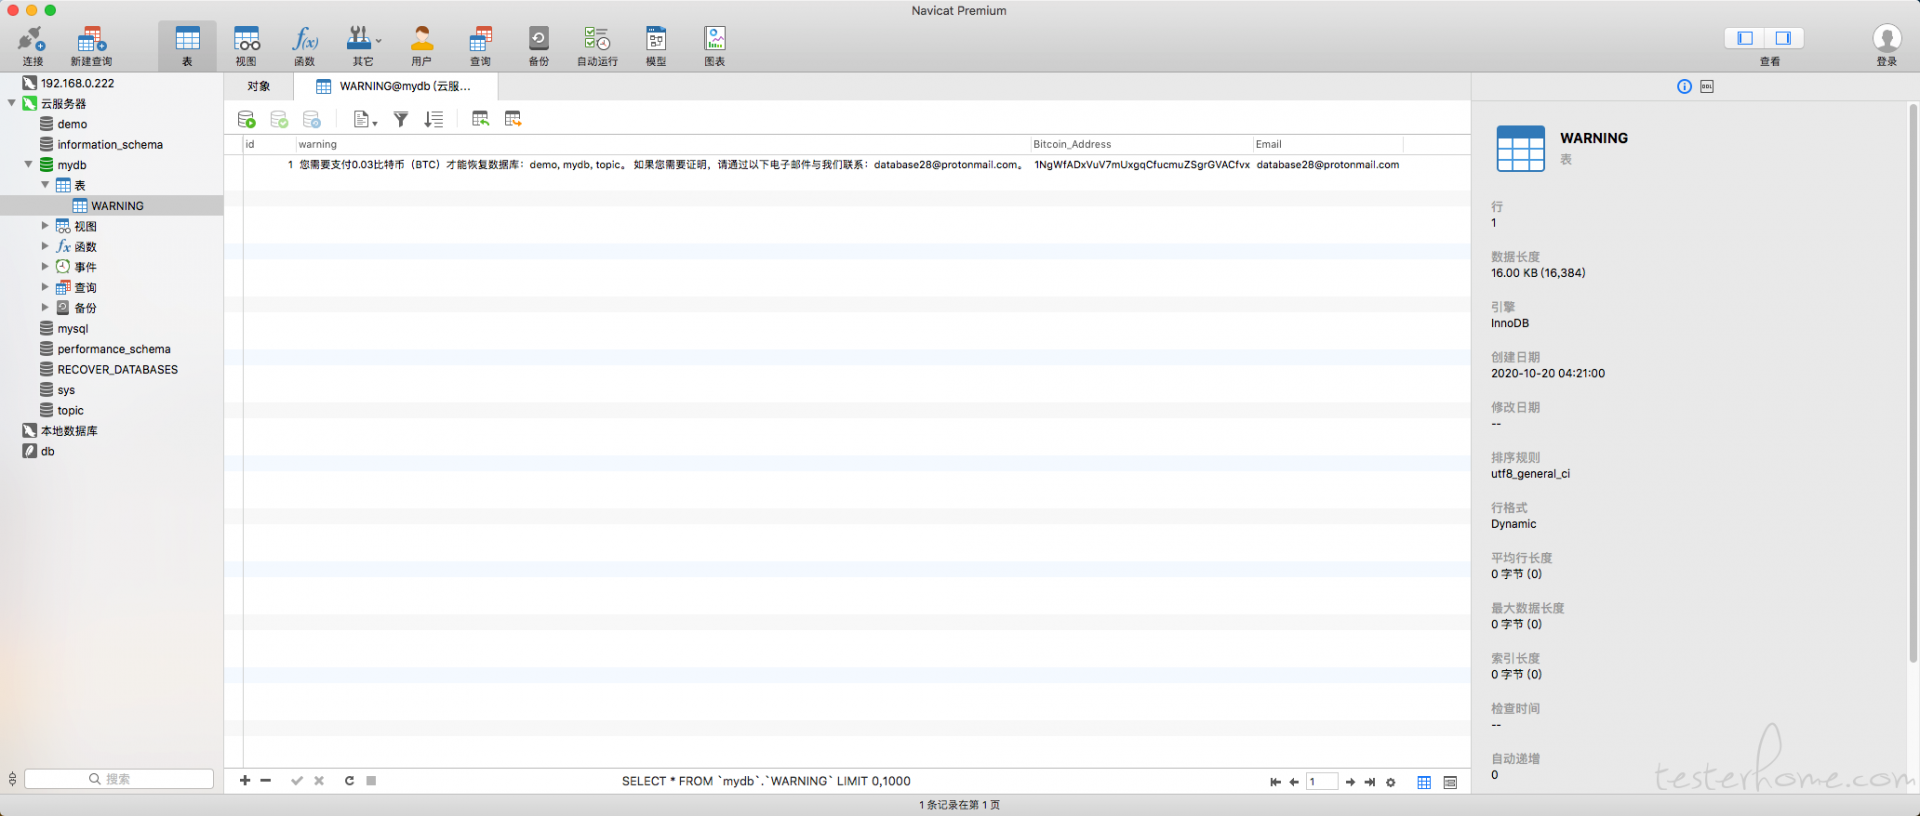Click the import table data icon

coord(480,119)
